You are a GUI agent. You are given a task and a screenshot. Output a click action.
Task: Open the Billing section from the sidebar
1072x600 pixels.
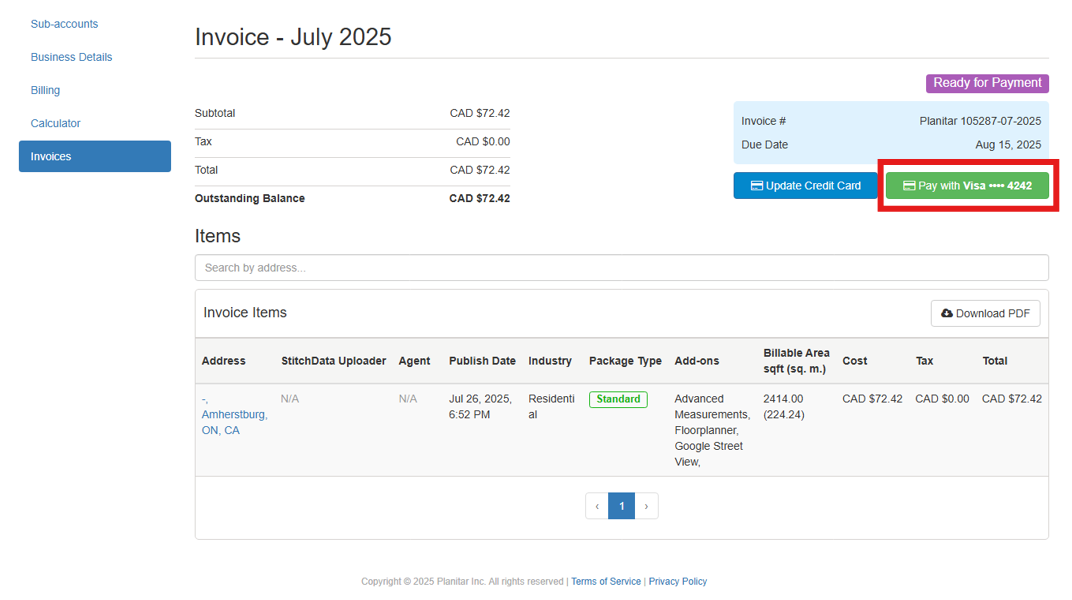click(x=45, y=90)
